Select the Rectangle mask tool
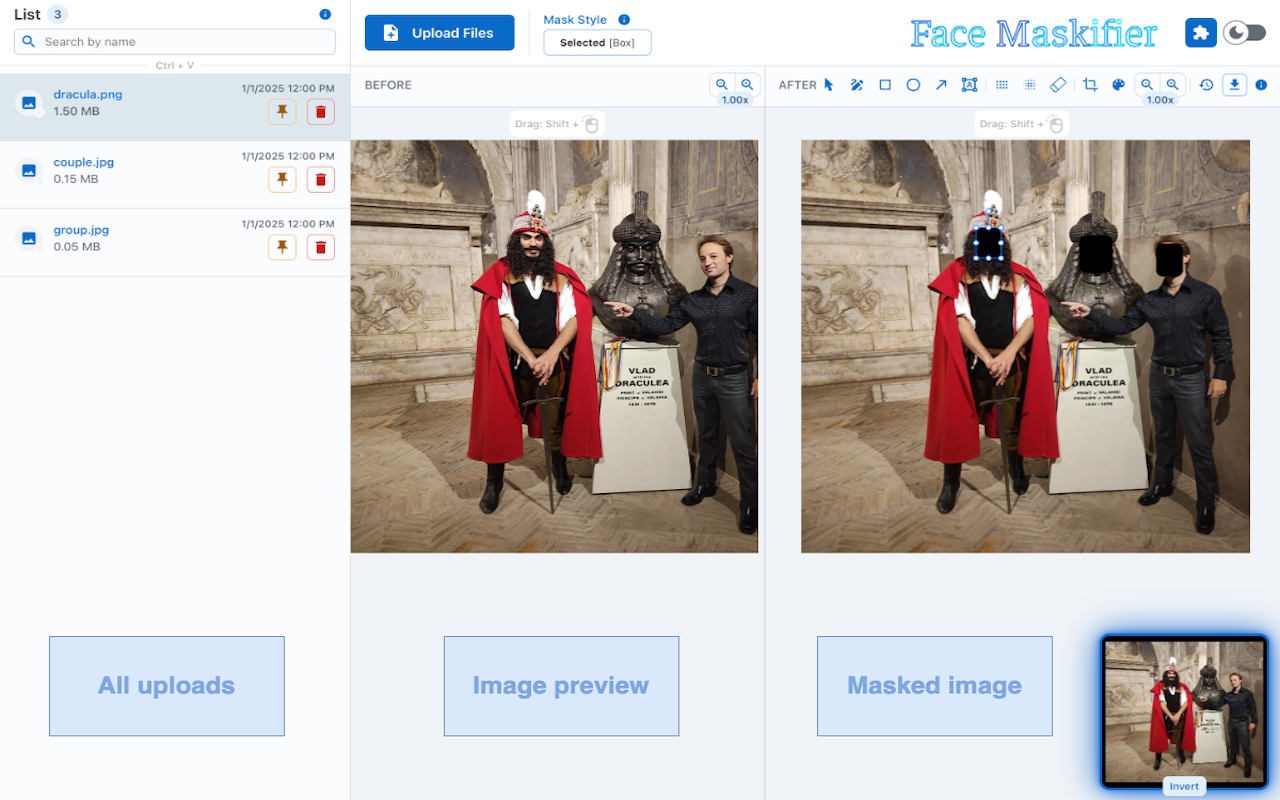The image size is (1280, 800). pyautogui.click(x=884, y=84)
